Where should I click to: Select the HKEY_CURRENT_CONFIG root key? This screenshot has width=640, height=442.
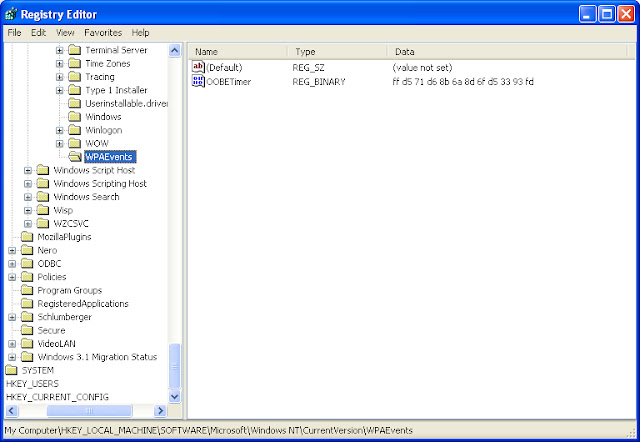point(57,397)
